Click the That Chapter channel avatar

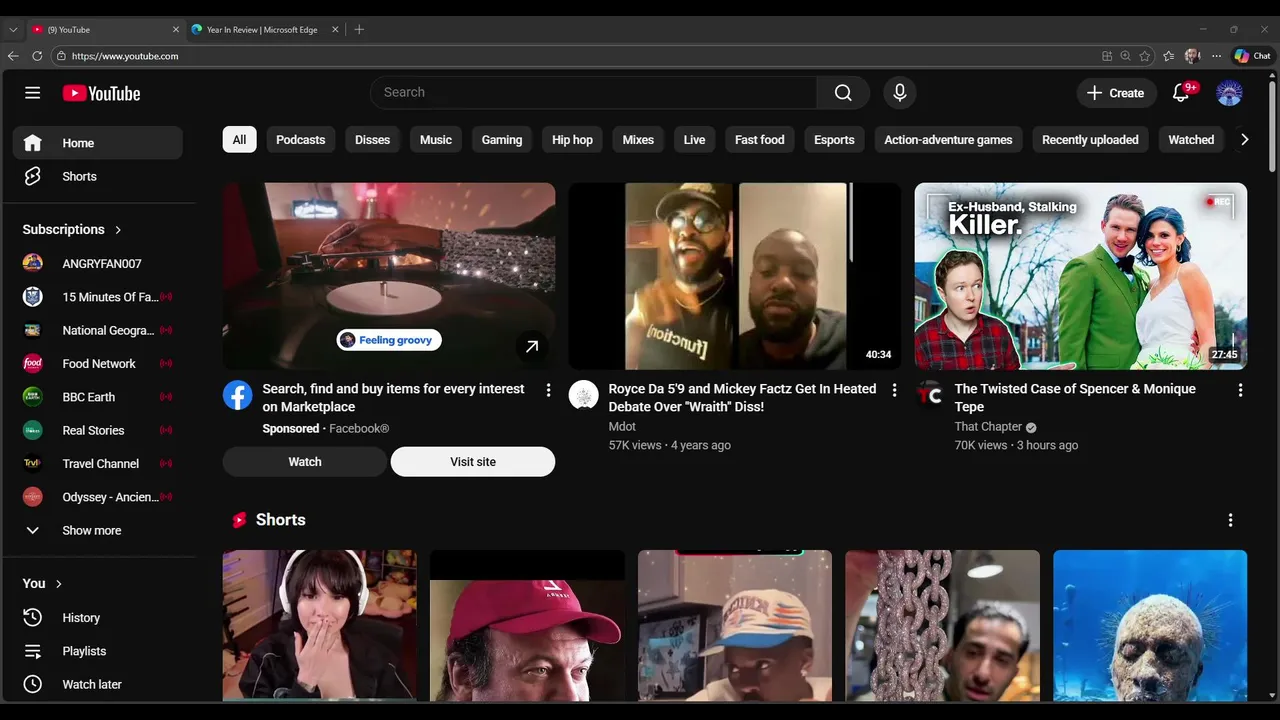point(930,395)
